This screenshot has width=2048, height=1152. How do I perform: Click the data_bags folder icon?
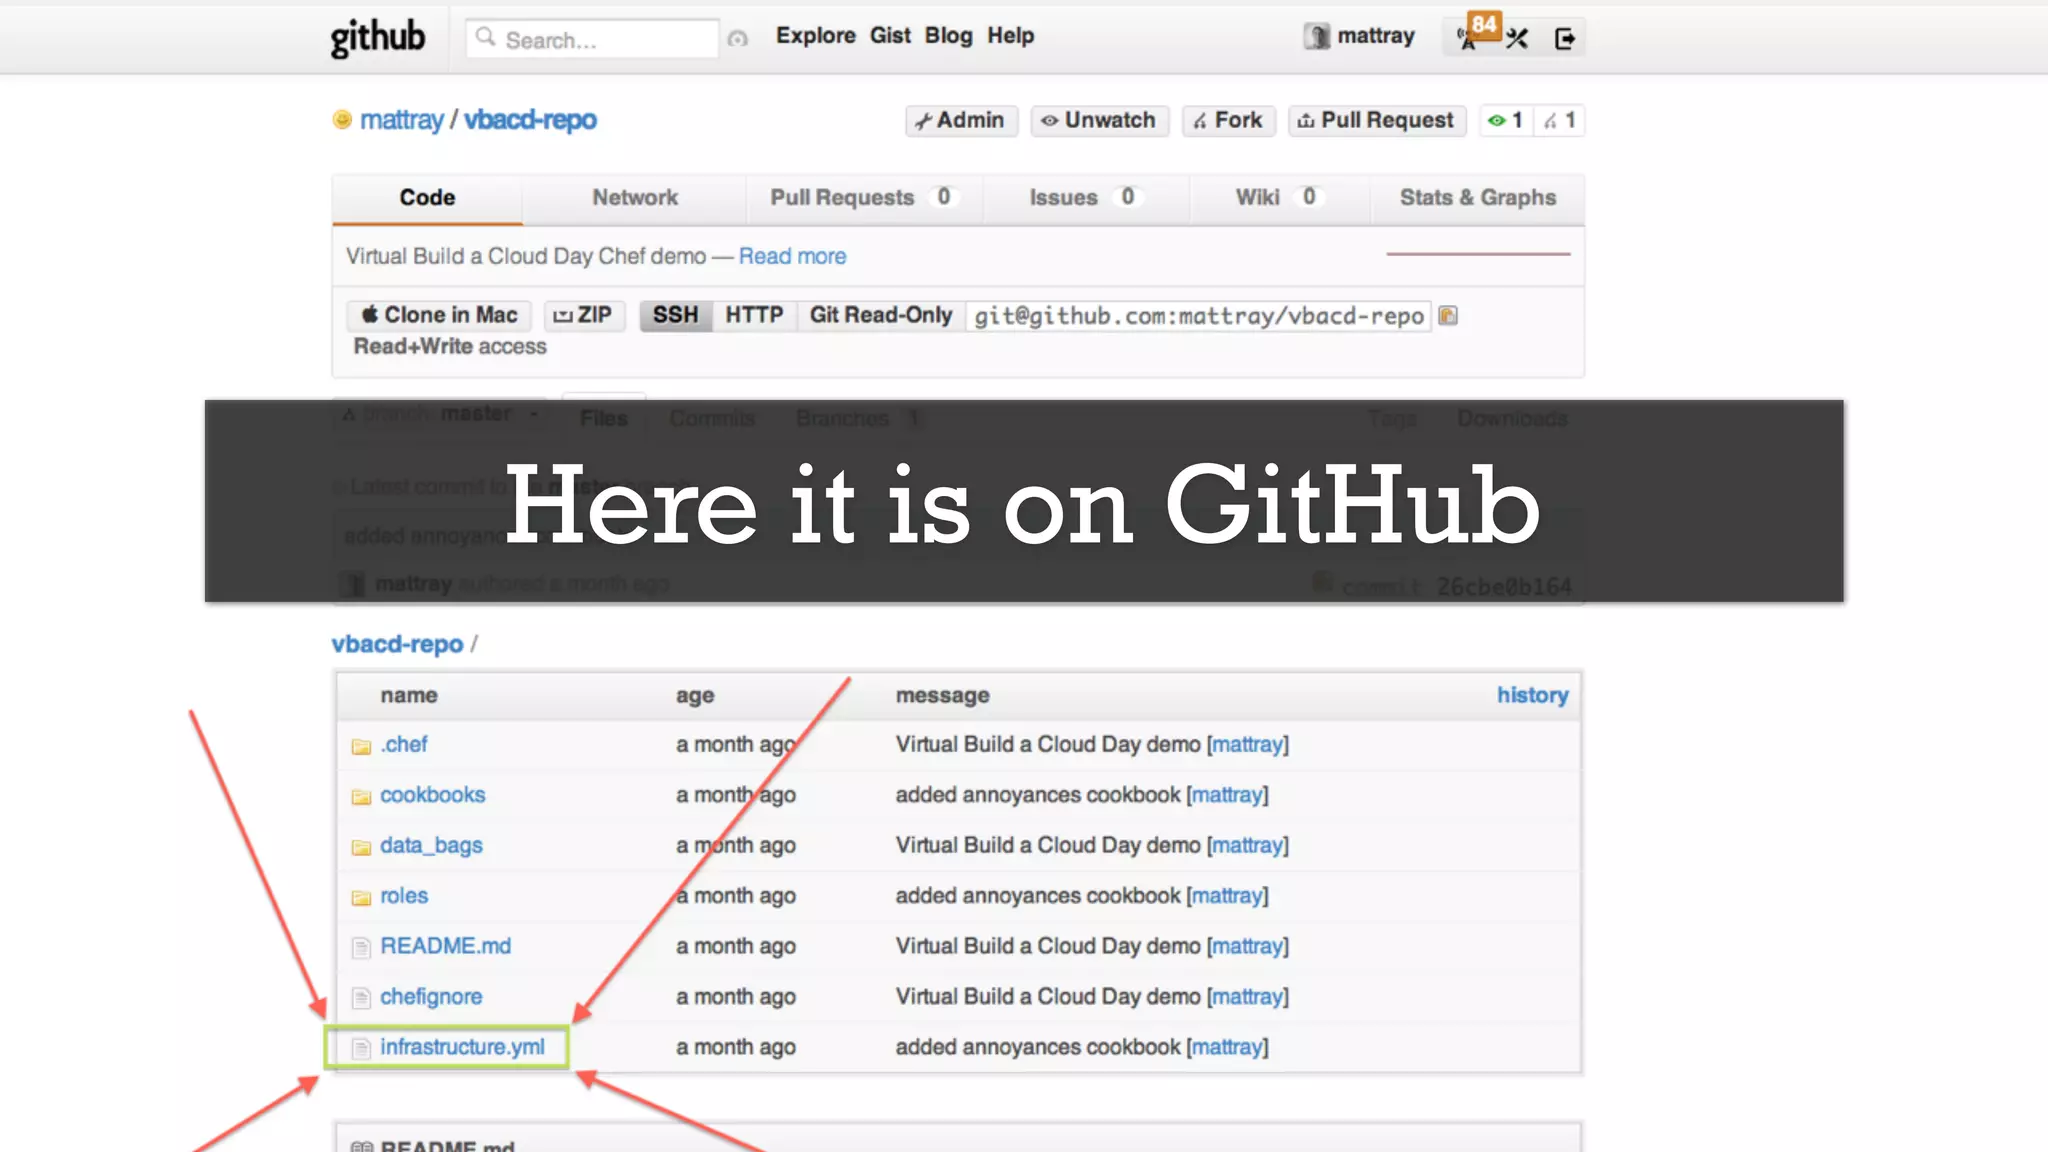pyautogui.click(x=361, y=848)
